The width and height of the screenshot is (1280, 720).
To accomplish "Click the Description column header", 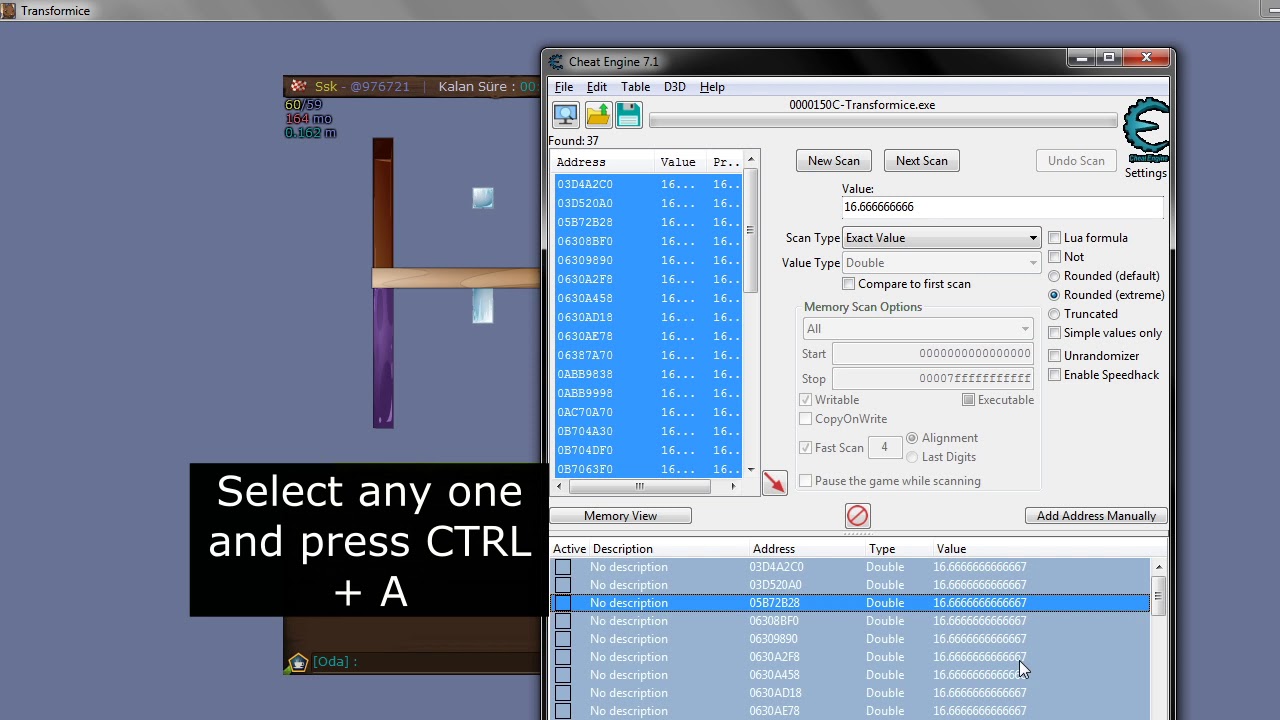I will (669, 549).
